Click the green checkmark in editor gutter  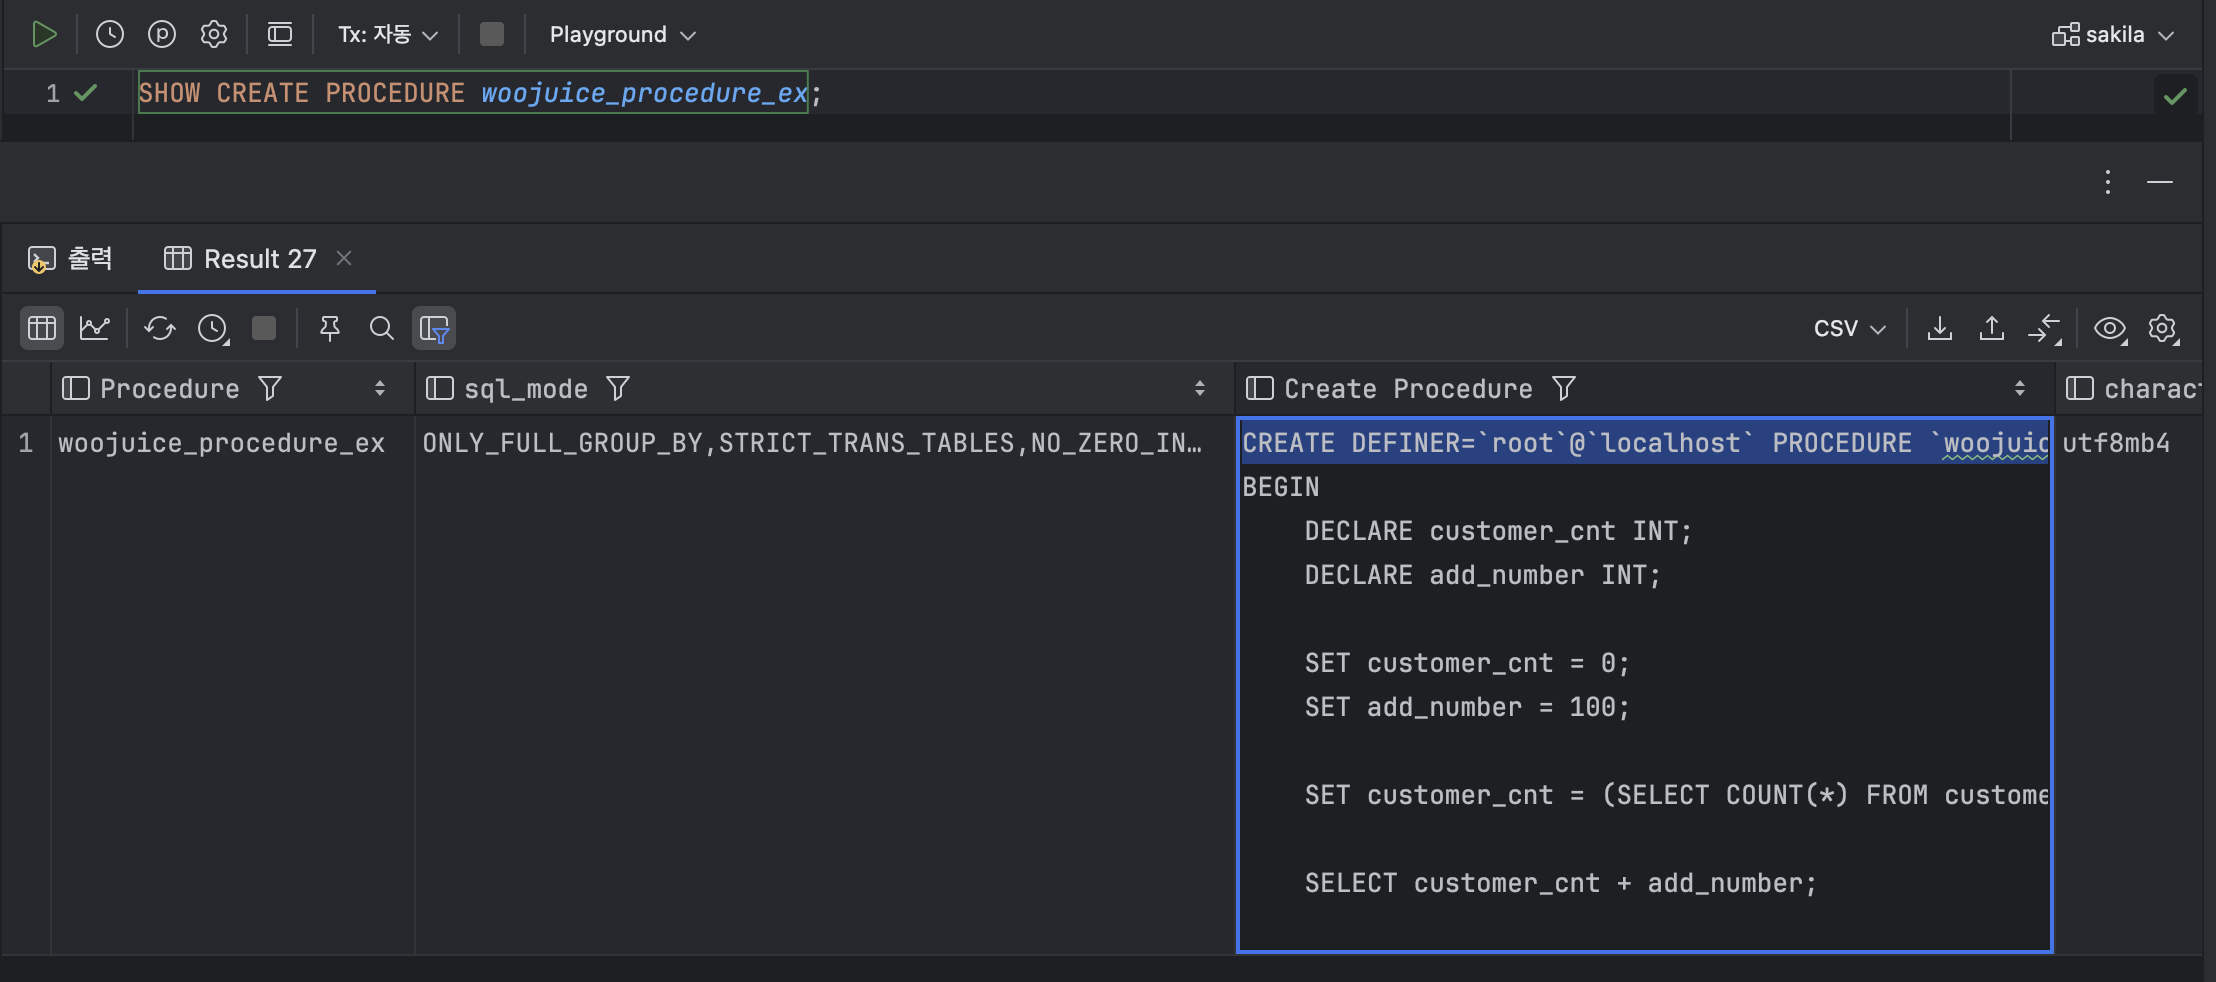86,93
